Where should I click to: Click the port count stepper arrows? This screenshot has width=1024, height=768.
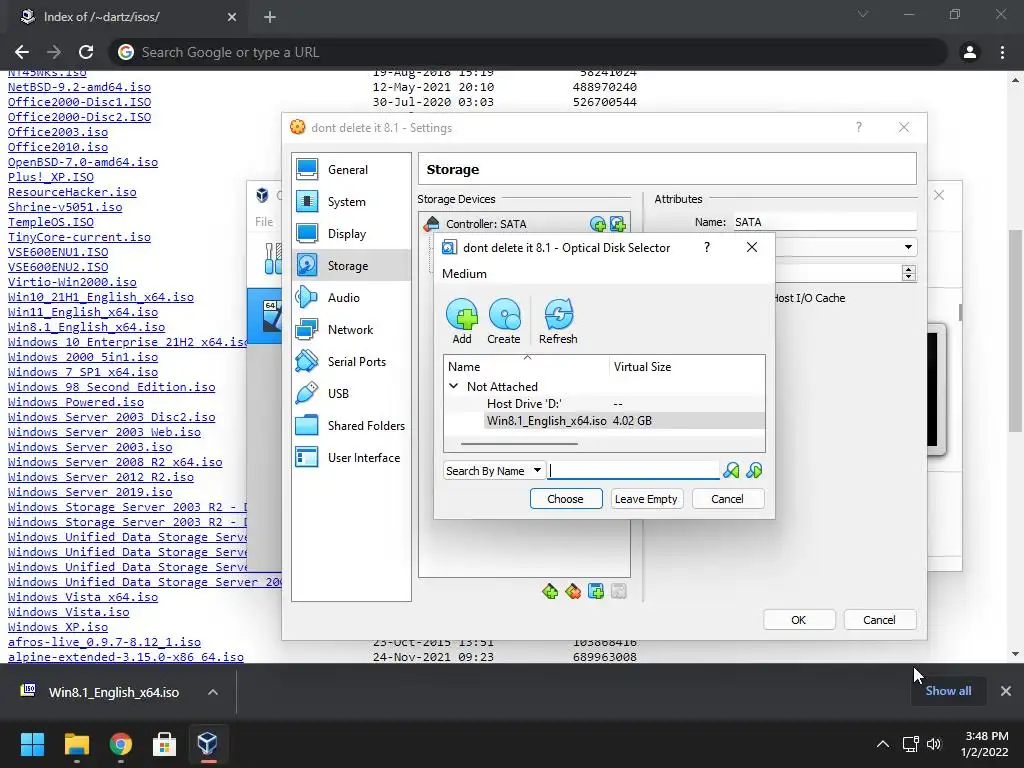tap(908, 273)
